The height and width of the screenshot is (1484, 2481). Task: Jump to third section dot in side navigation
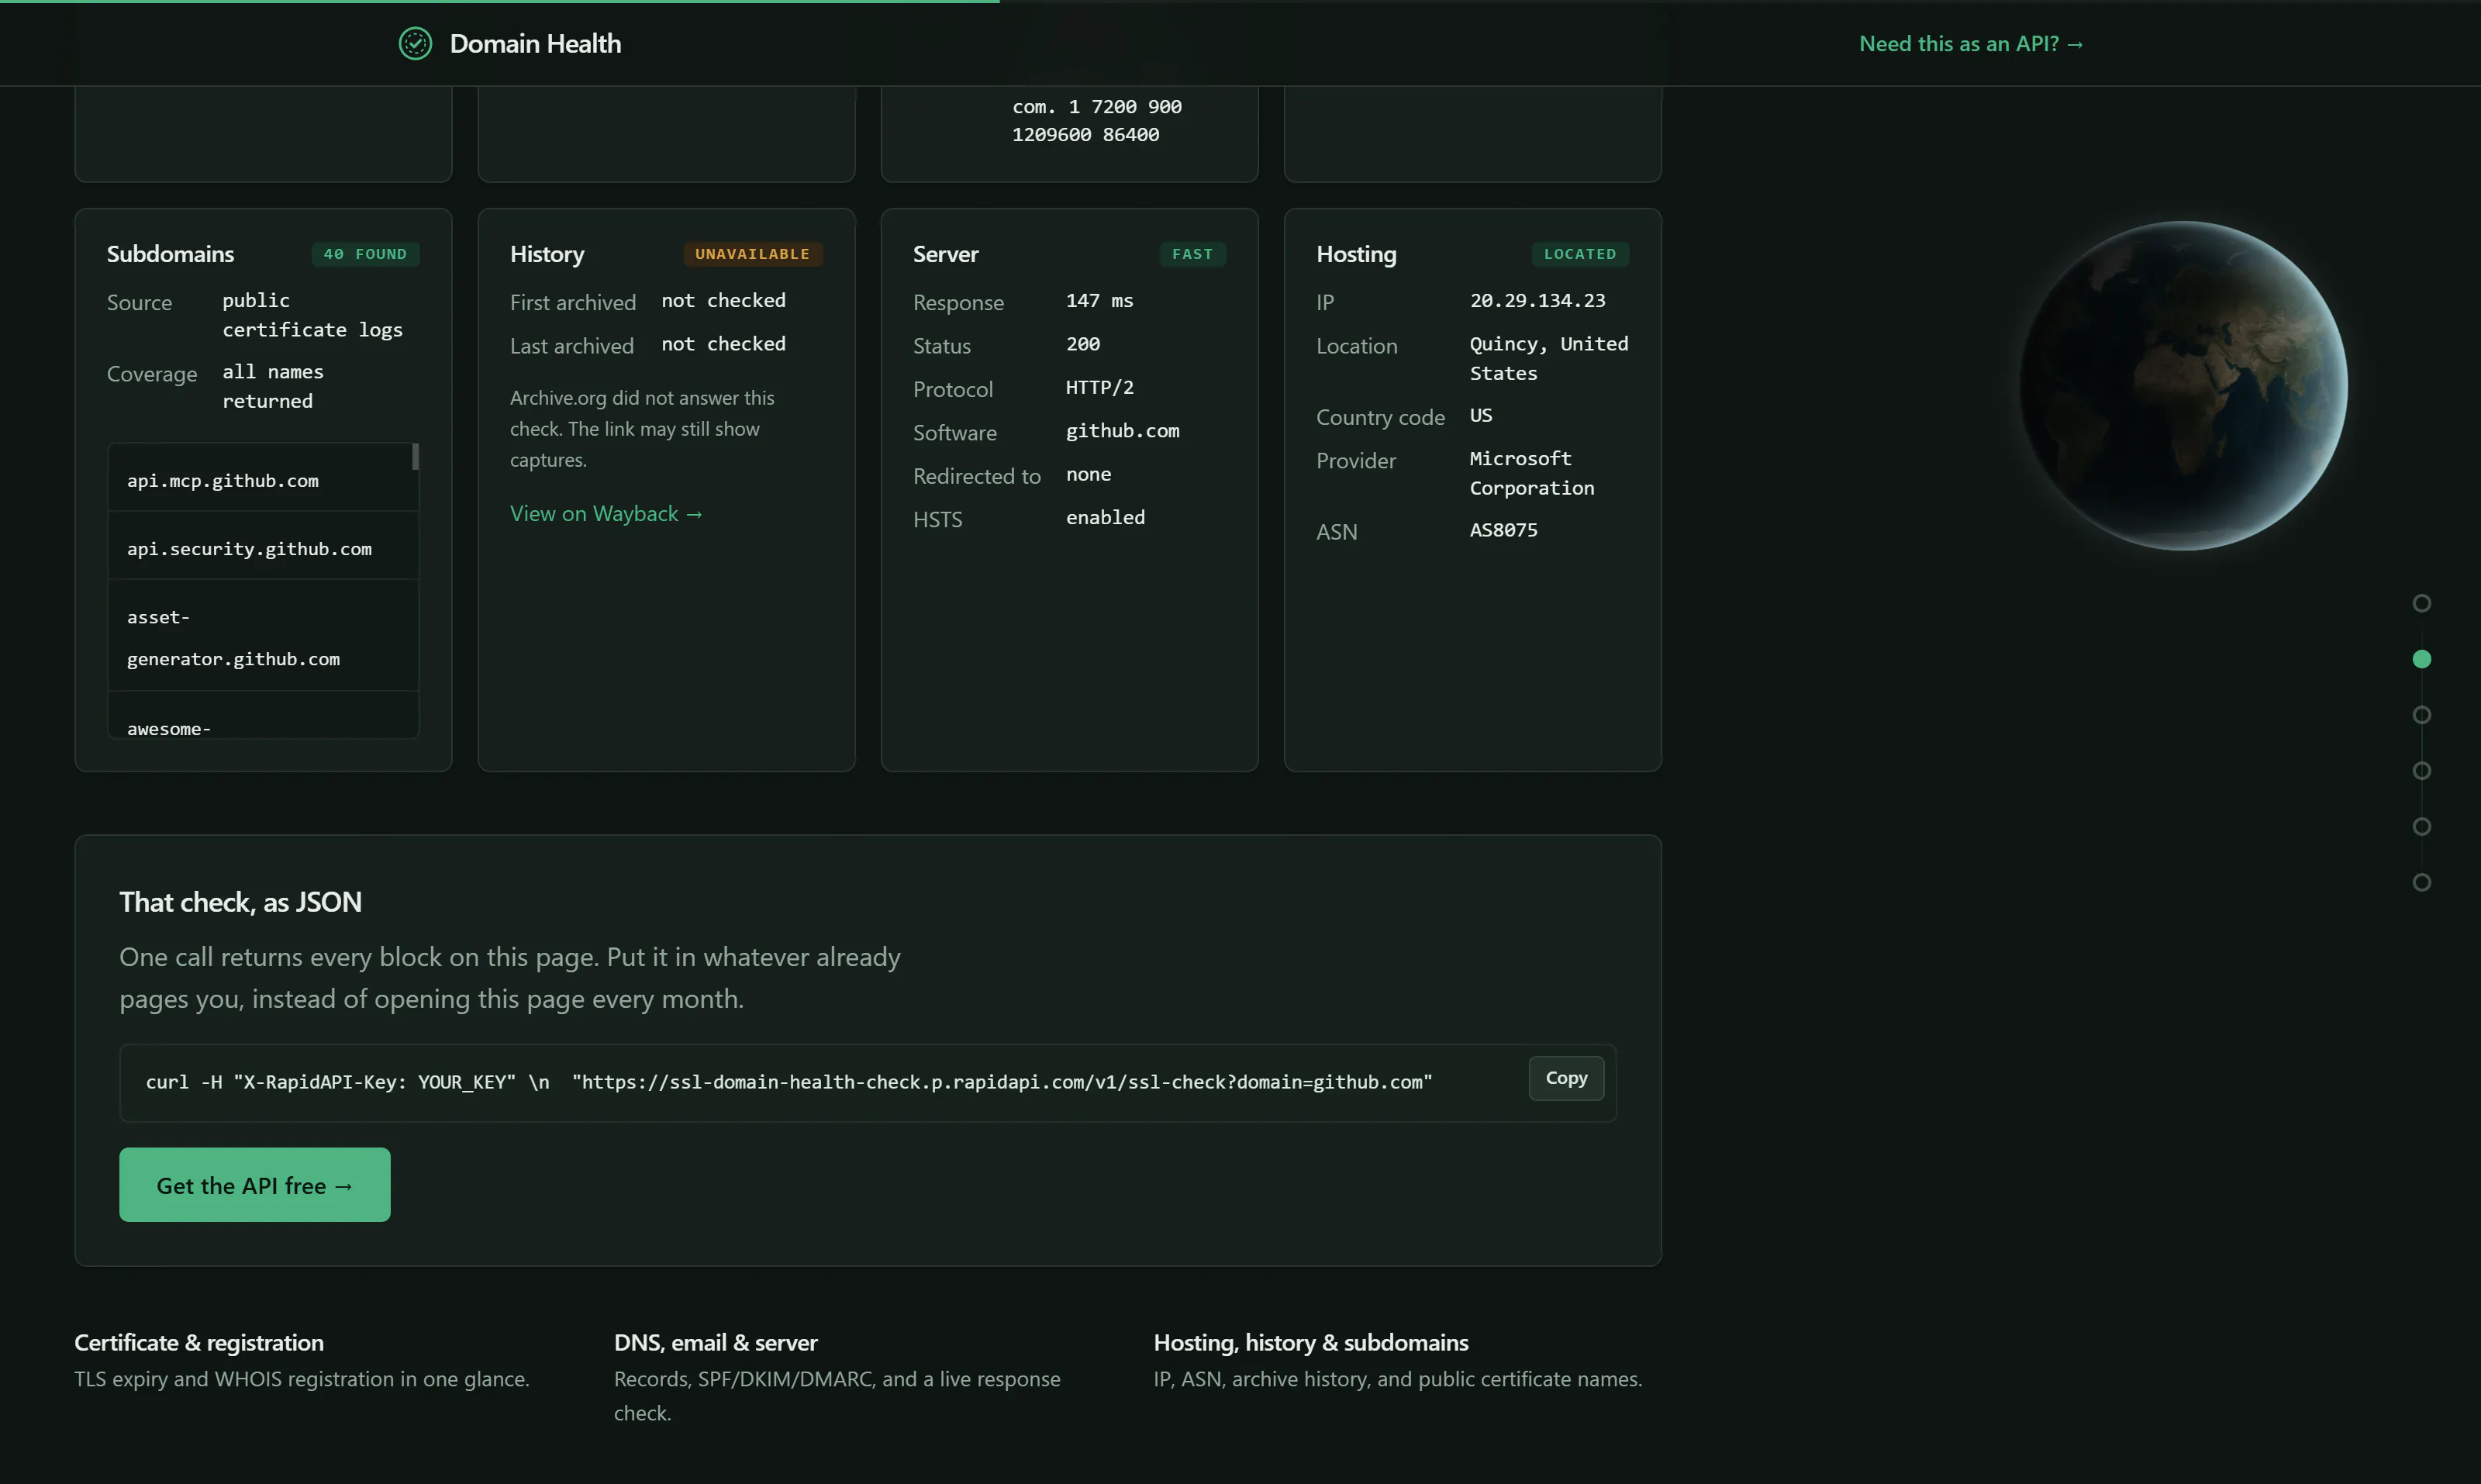click(2421, 715)
